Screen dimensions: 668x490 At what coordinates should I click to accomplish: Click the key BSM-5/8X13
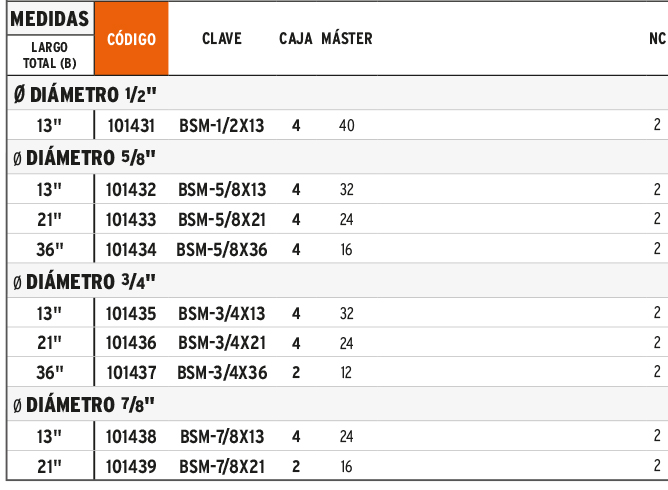(222, 190)
